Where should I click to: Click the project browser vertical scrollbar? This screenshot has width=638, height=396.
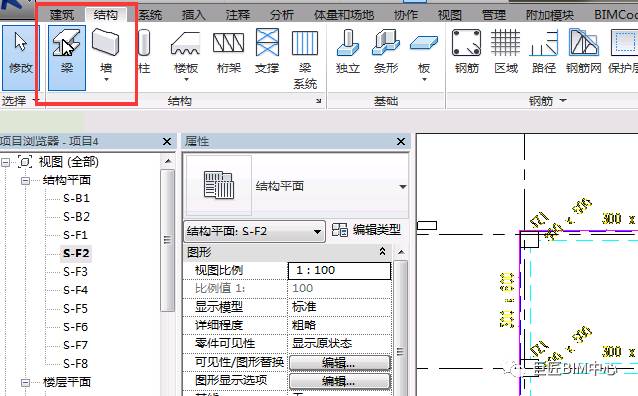(167, 240)
